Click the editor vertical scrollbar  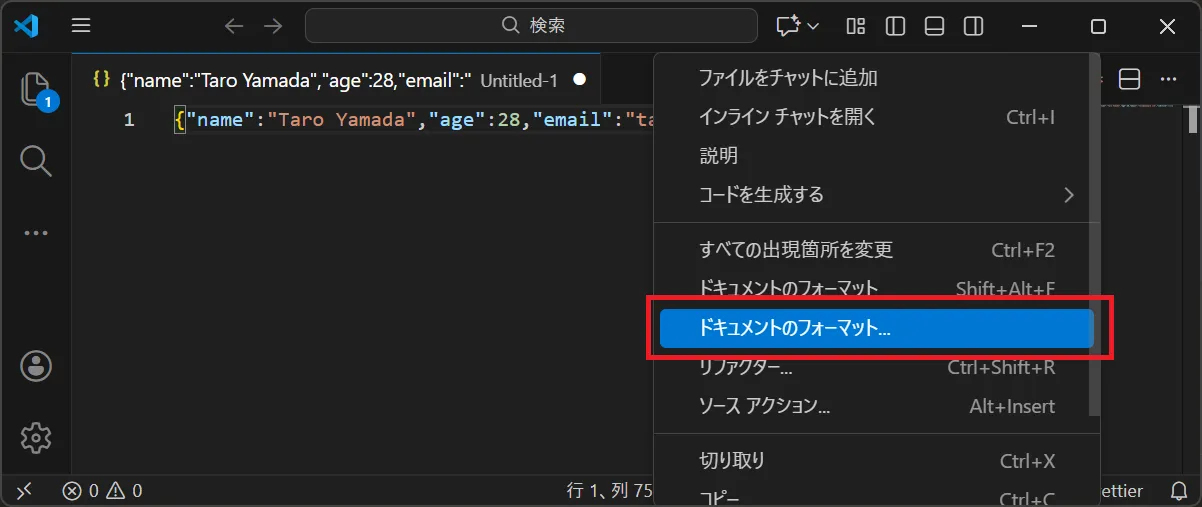[x=1194, y=119]
